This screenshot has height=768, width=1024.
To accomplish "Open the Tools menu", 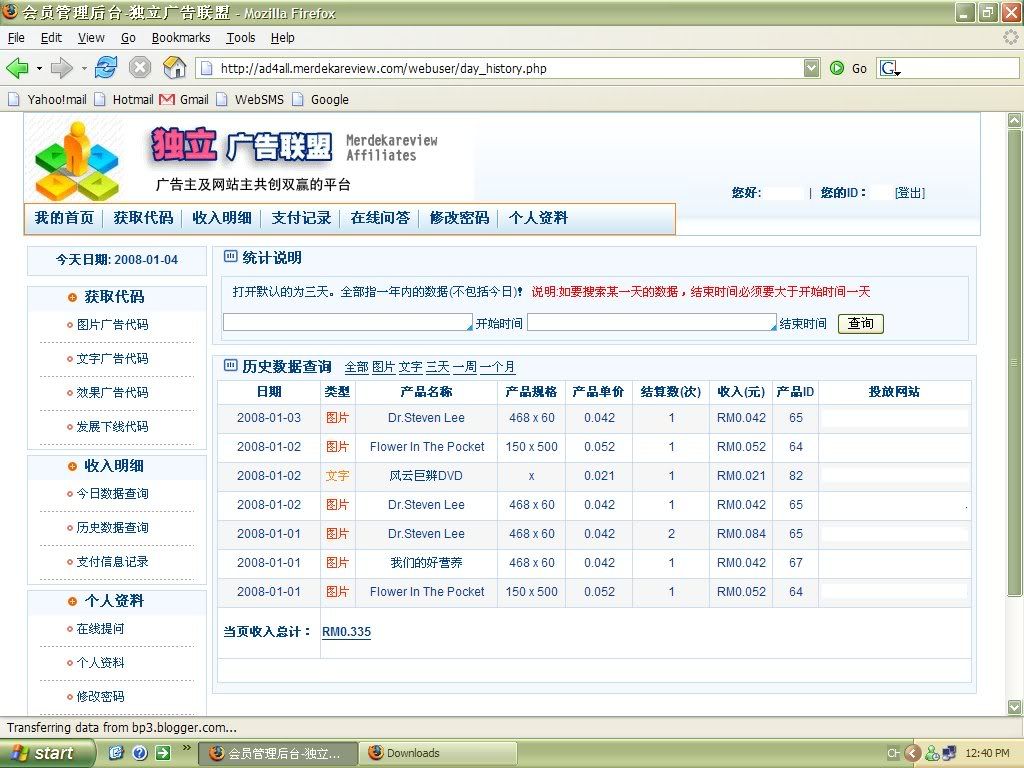I will click(240, 38).
